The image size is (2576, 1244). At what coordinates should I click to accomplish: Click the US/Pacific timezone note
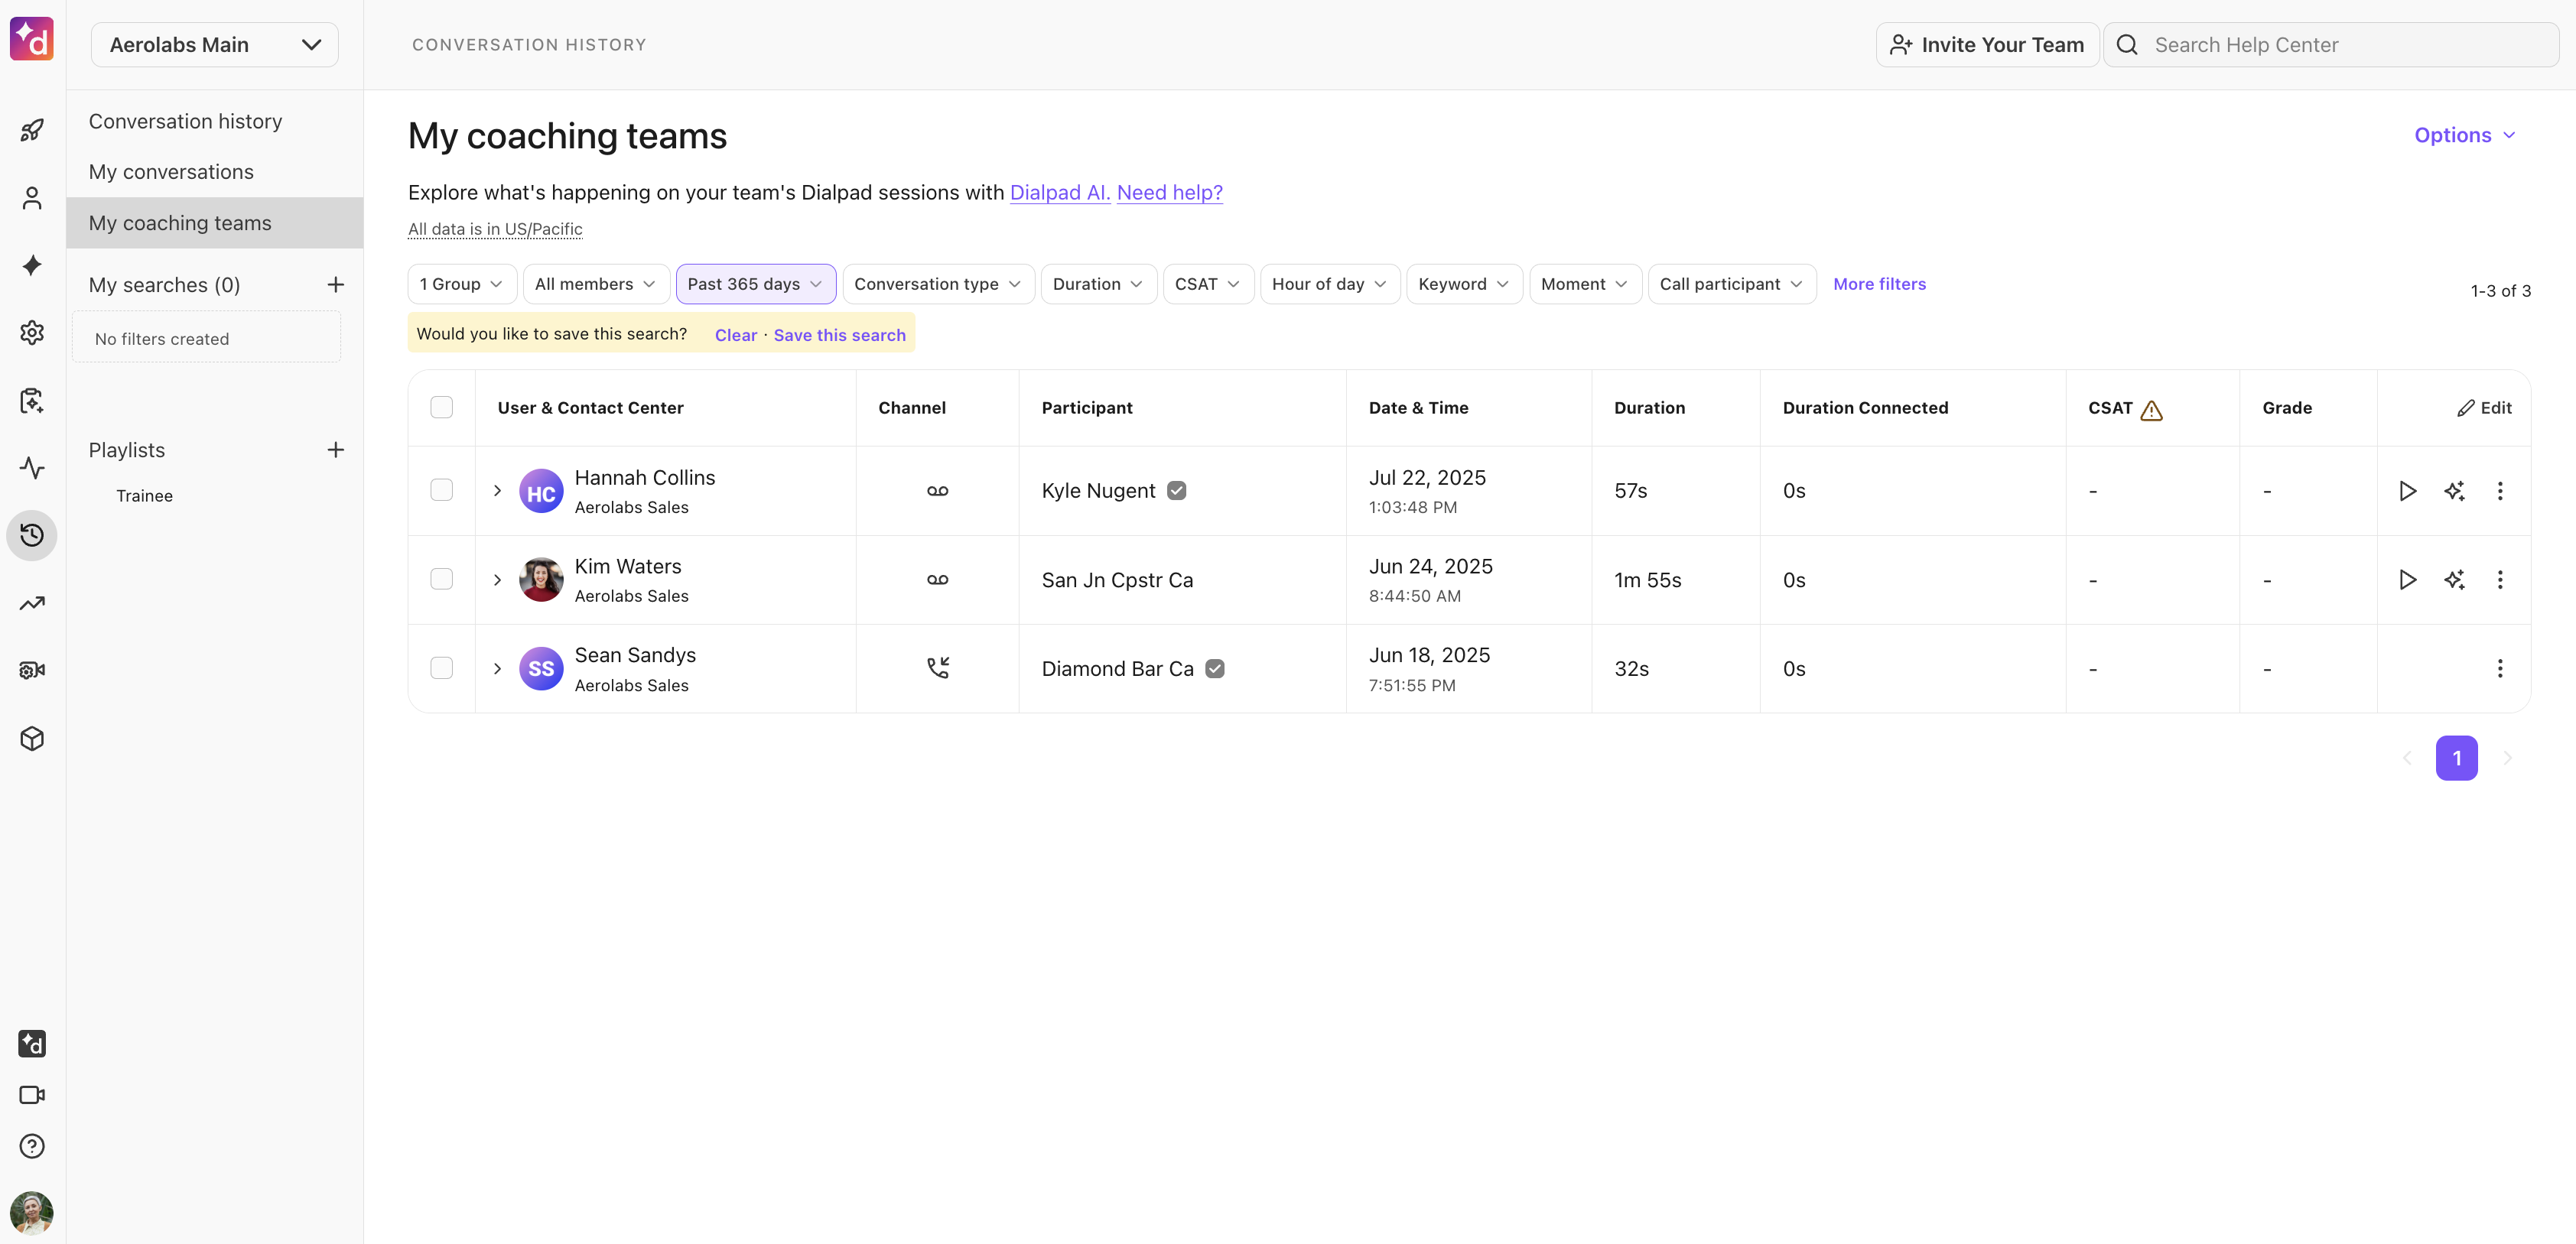[x=495, y=229]
